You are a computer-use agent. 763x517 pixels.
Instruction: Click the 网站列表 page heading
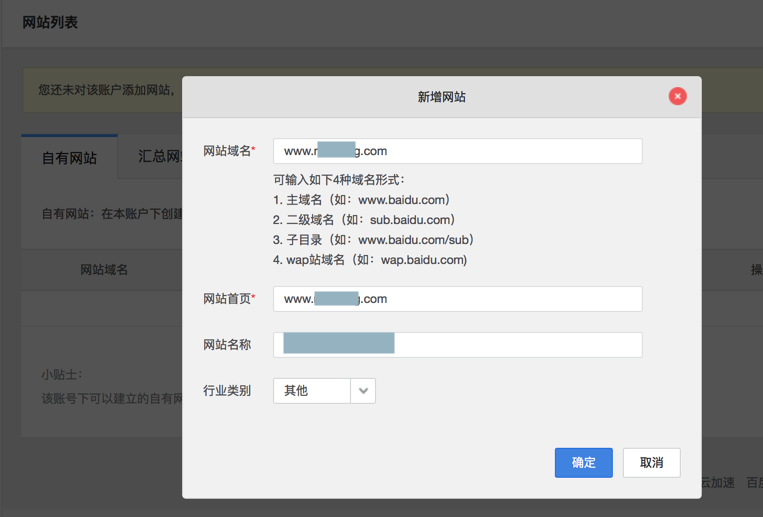tap(50, 22)
